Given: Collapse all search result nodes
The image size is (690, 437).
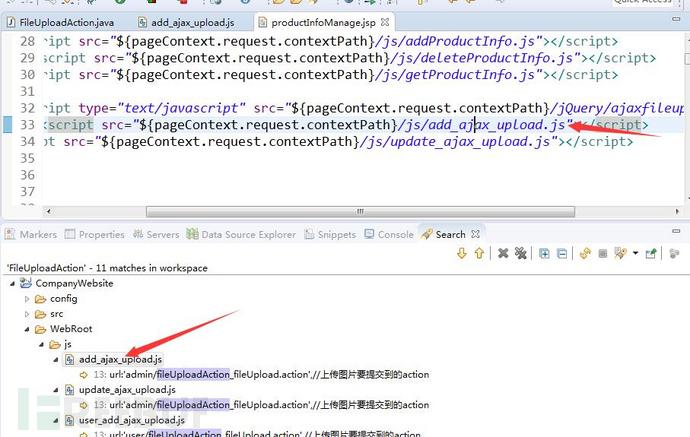Looking at the screenshot, I should point(562,253).
